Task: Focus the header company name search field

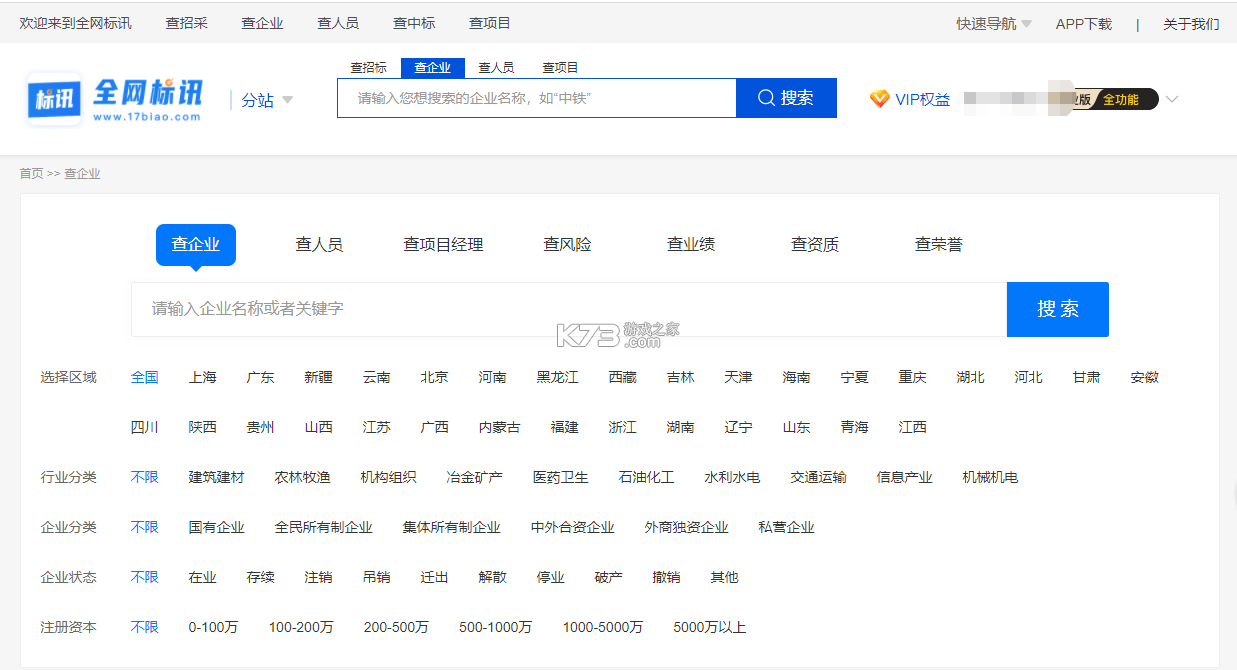Action: [537, 98]
